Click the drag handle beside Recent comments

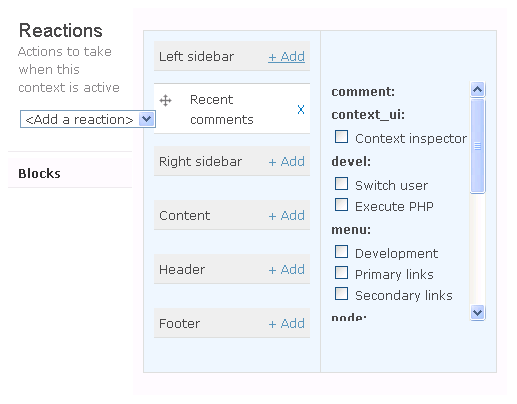coord(165,100)
